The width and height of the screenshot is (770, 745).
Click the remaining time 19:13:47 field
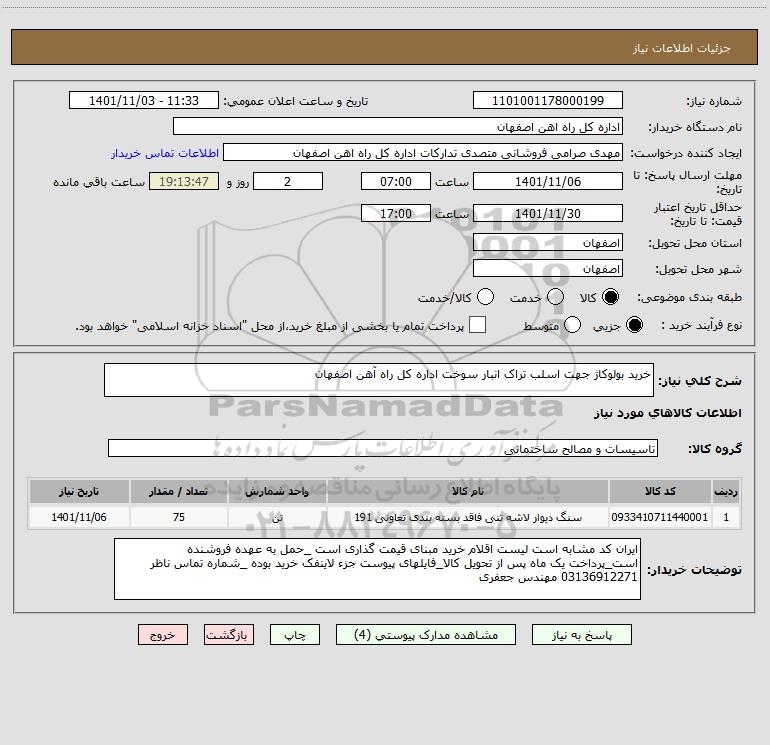pyautogui.click(x=184, y=181)
